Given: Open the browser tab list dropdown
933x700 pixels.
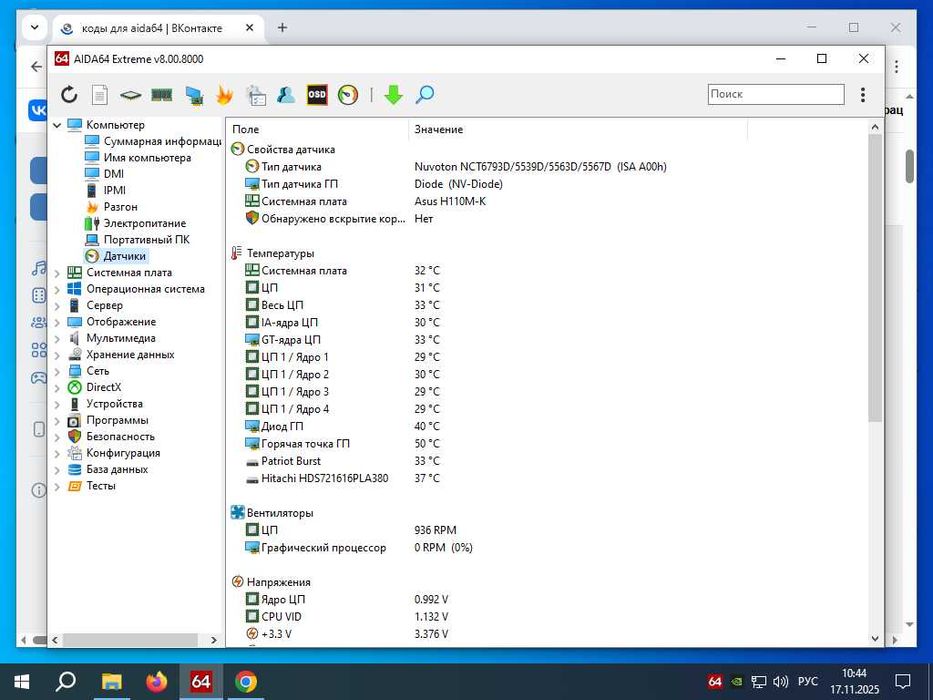Looking at the screenshot, I should 35,27.
